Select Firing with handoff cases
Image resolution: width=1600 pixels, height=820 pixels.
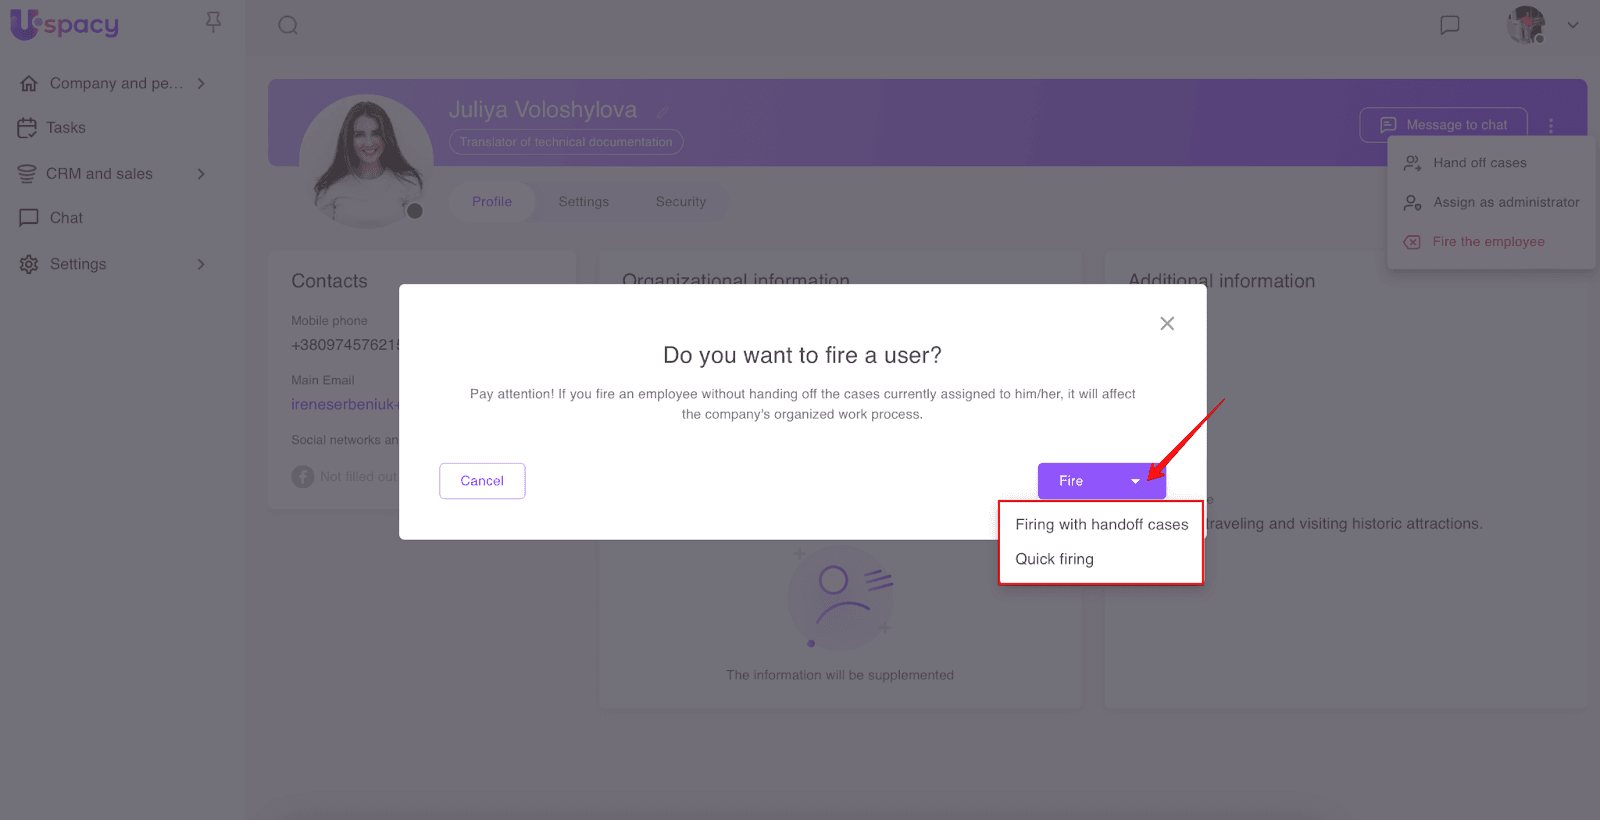click(x=1101, y=524)
